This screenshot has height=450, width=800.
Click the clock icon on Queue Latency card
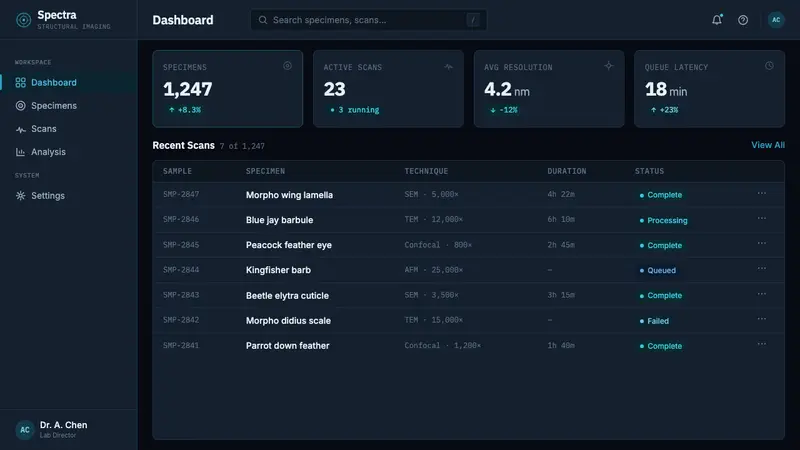[769, 66]
